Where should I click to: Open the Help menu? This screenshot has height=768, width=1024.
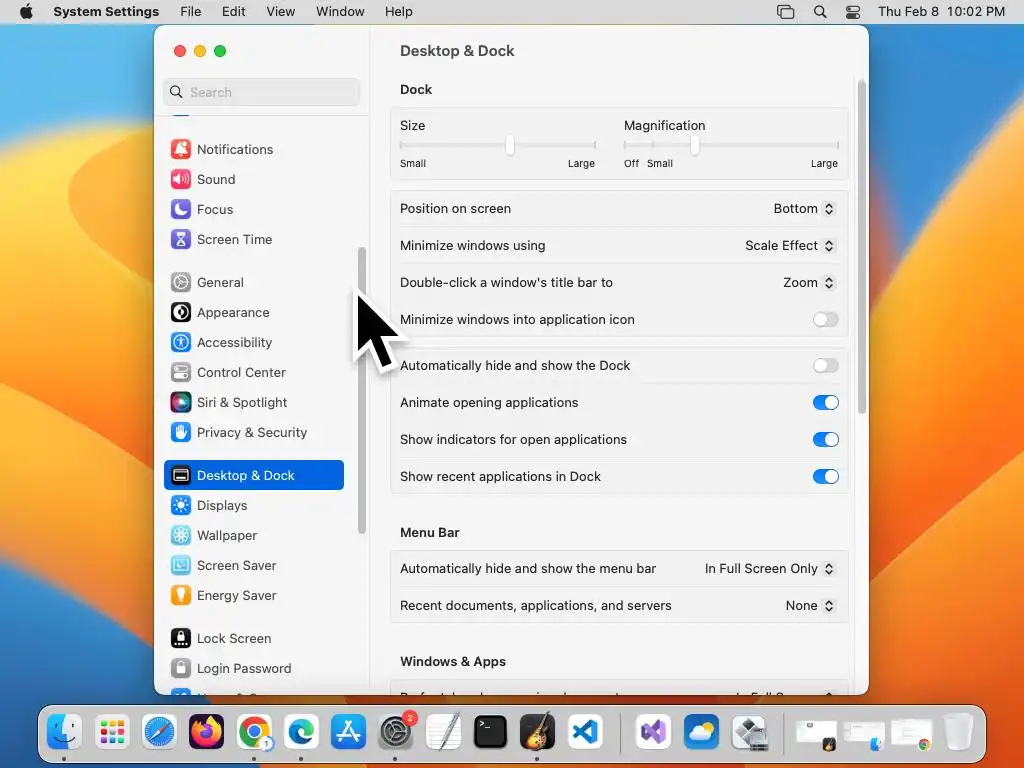coord(398,12)
